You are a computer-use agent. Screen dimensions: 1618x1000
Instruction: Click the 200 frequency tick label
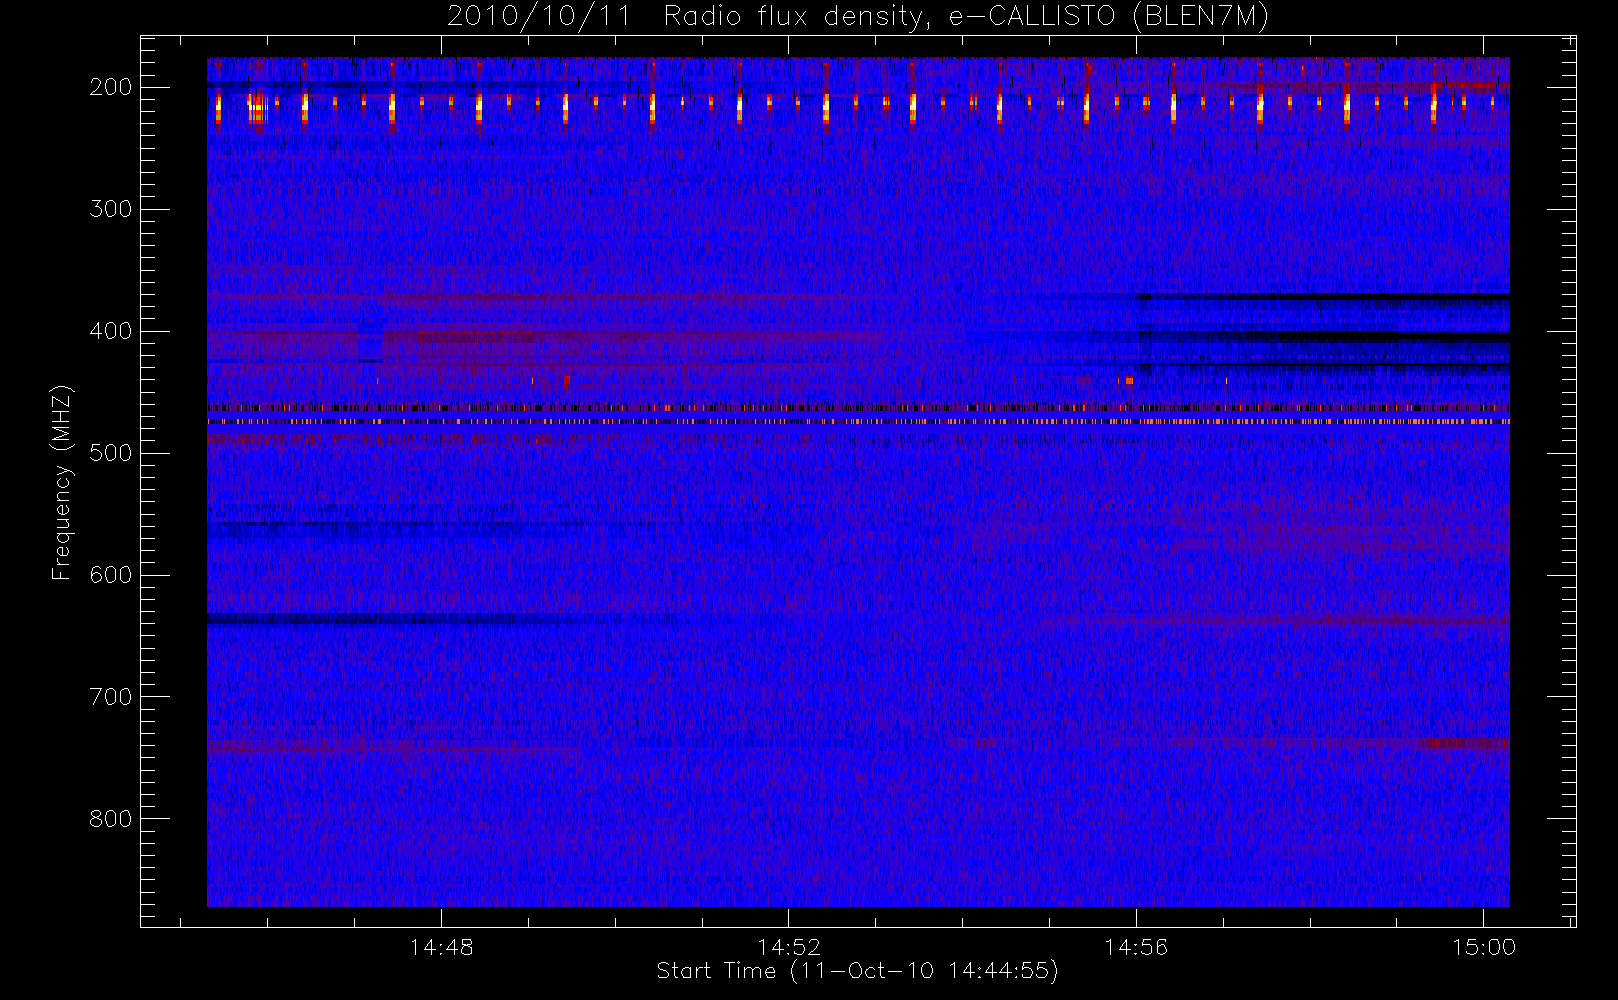111,87
